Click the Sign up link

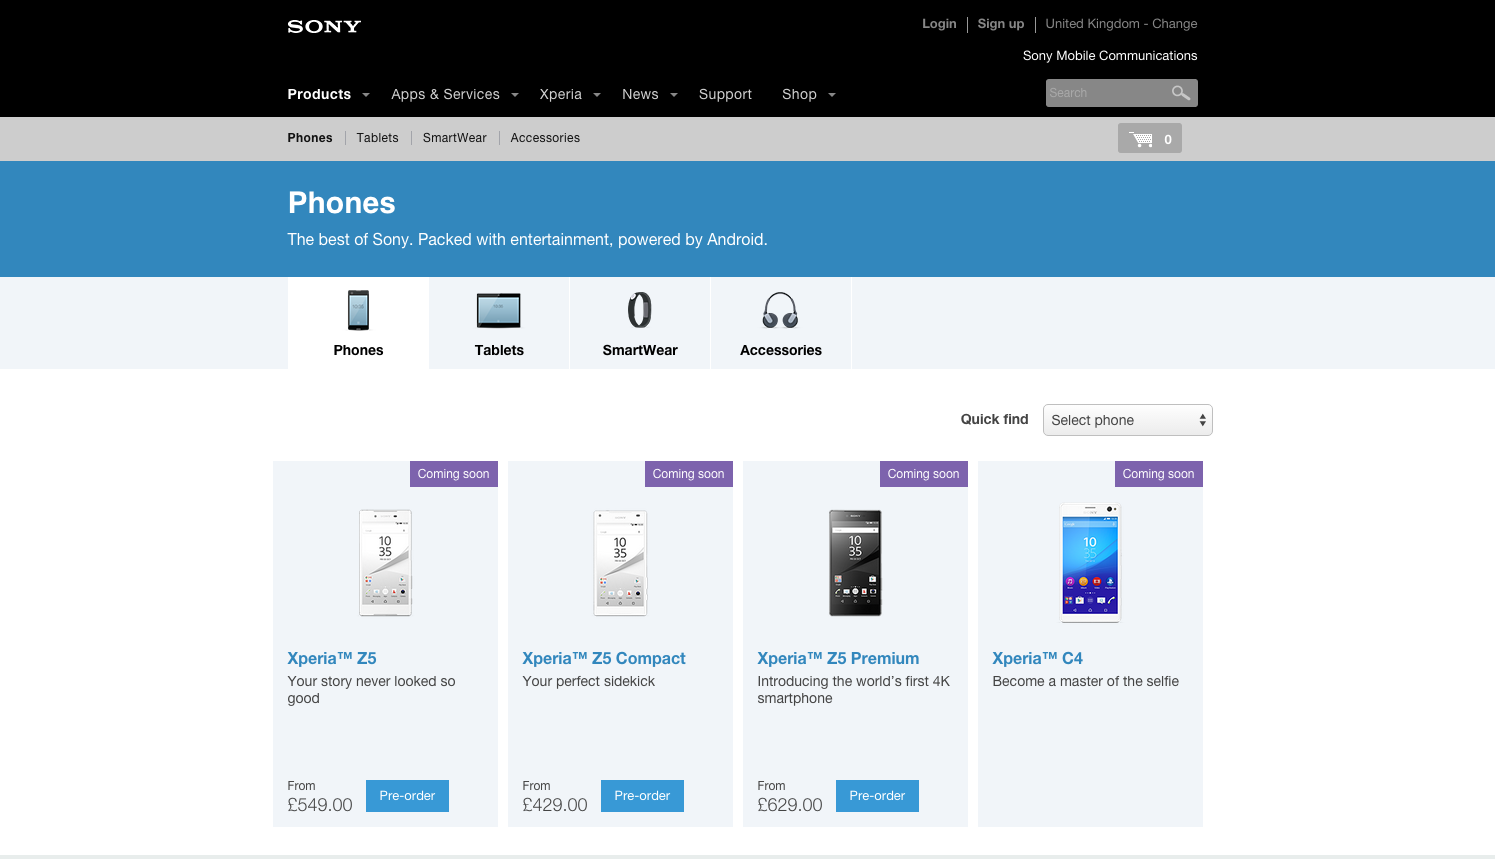[1000, 24]
